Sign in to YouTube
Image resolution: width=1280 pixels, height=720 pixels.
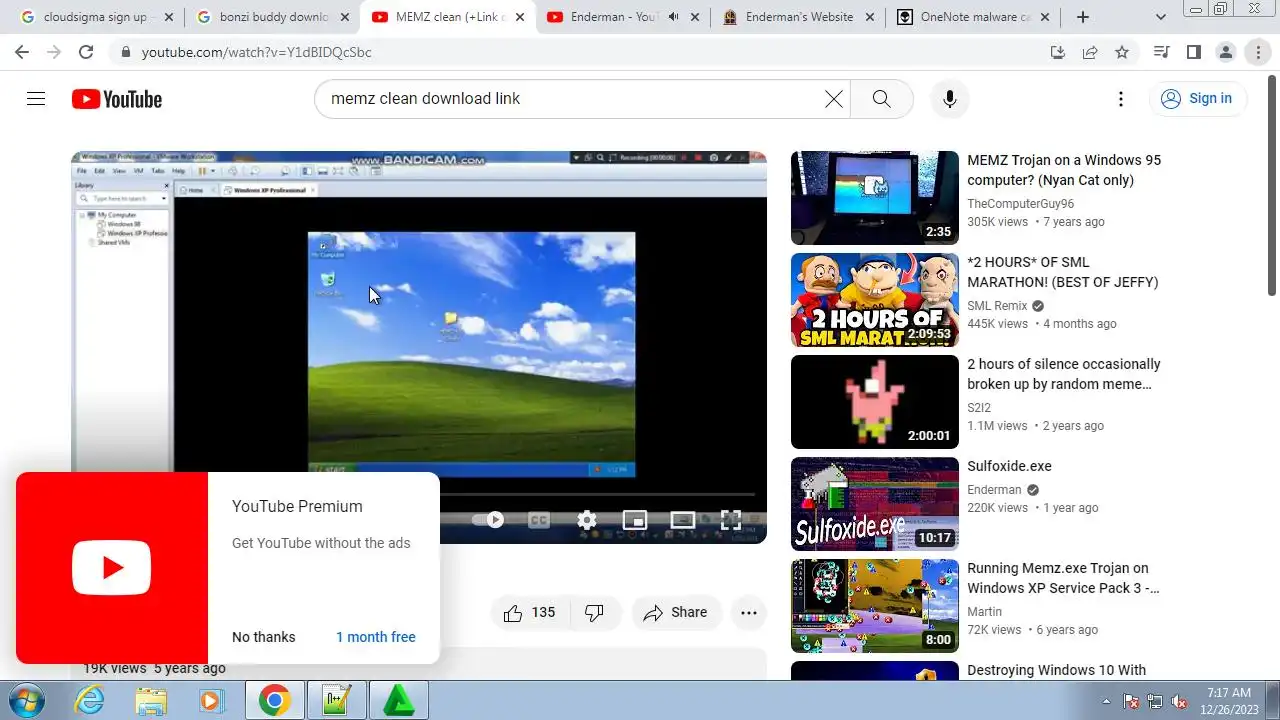click(x=1198, y=98)
